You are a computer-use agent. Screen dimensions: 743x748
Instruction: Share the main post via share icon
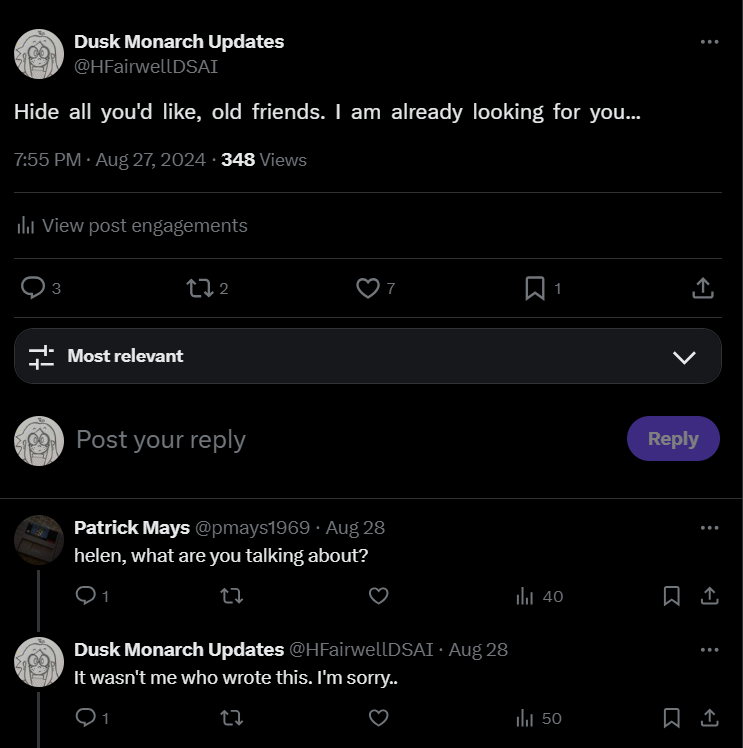[703, 288]
